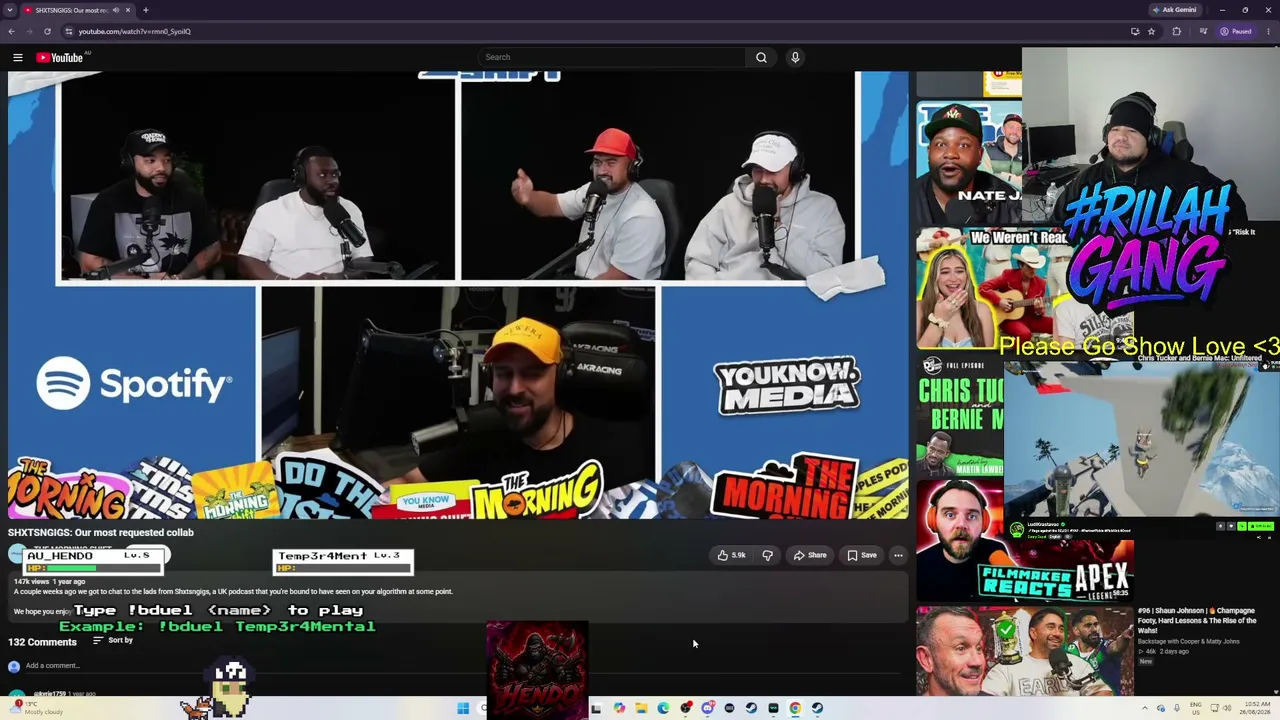Click the video title SHXTSNGIGS: Our most requested collab
Viewport: 1280px width, 720px height.
pos(101,533)
